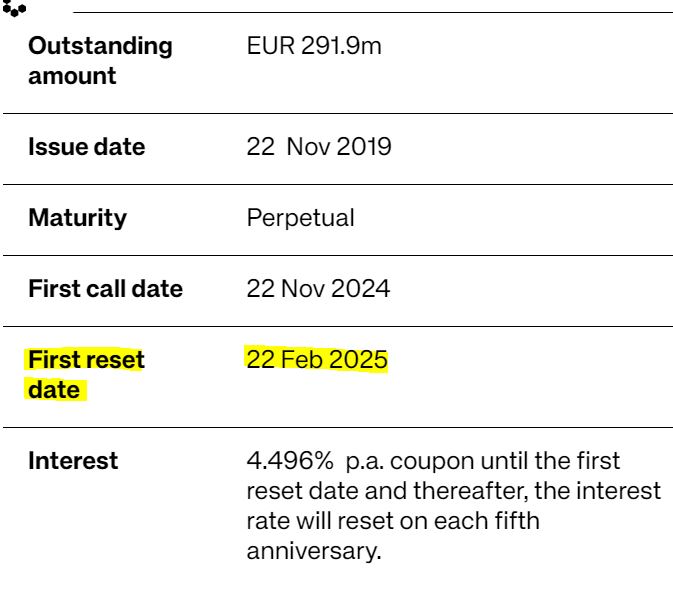The width and height of the screenshot is (673, 608).
Task: Click the Perpetual maturity value
Action: pyautogui.click(x=300, y=218)
